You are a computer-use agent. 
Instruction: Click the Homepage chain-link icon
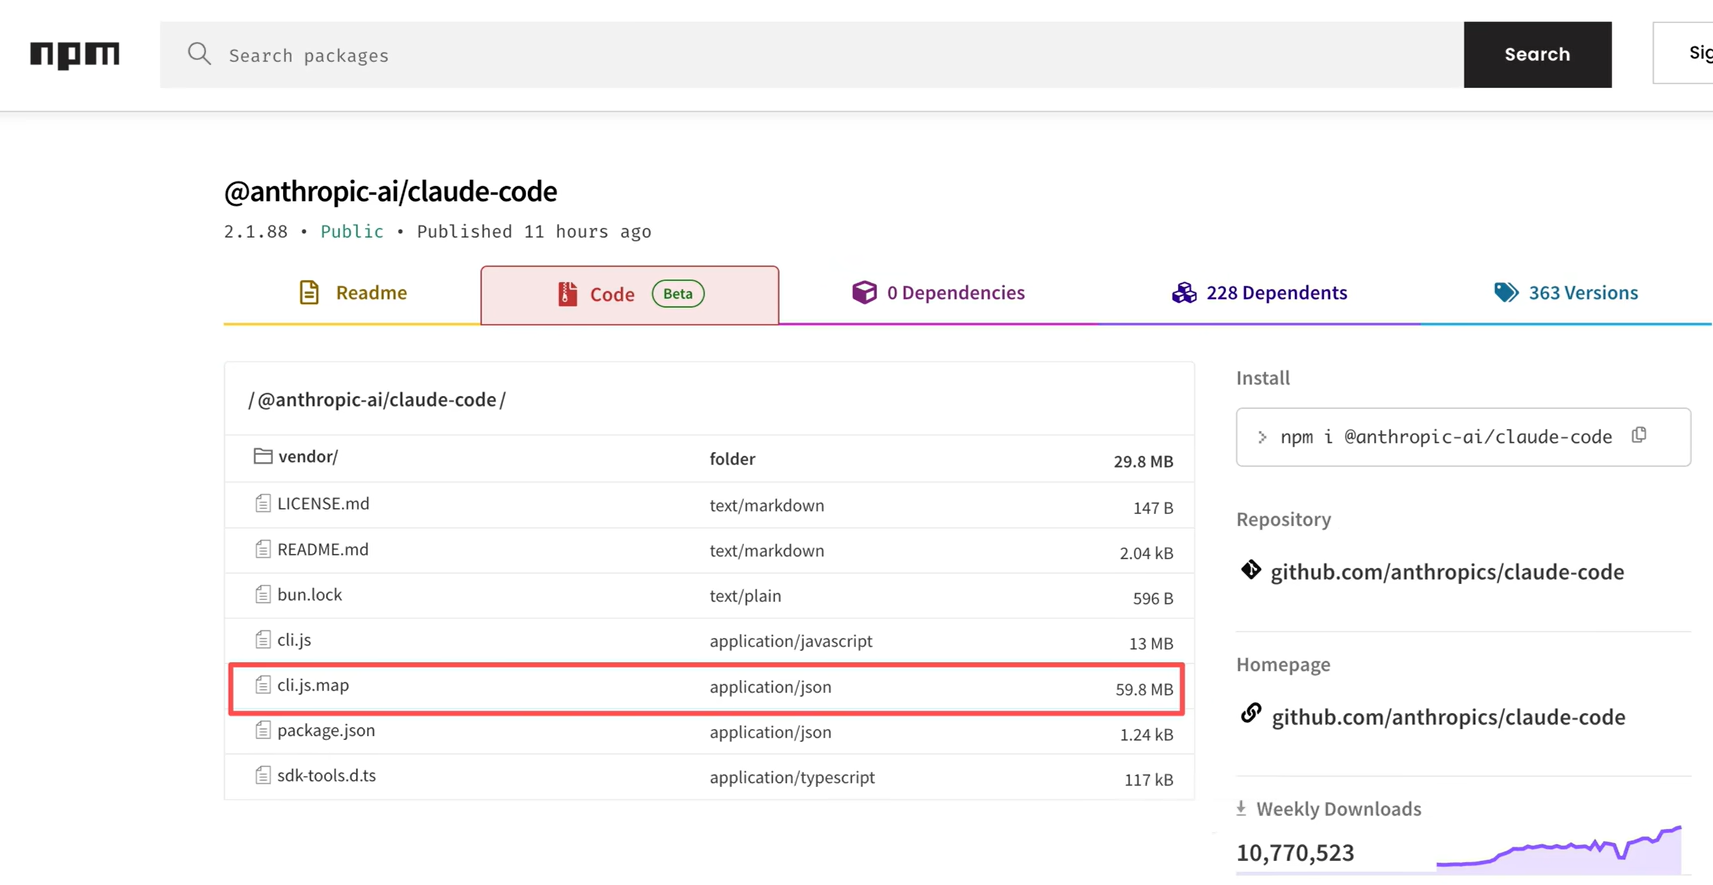coord(1251,713)
